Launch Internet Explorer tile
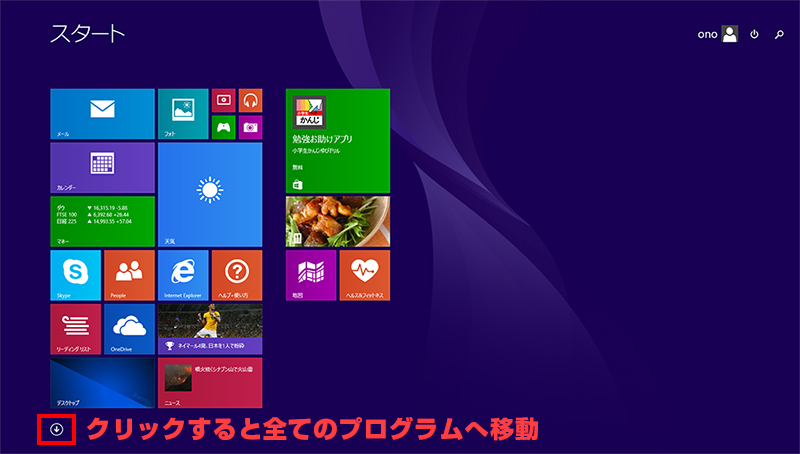The image size is (800, 454). [183, 275]
